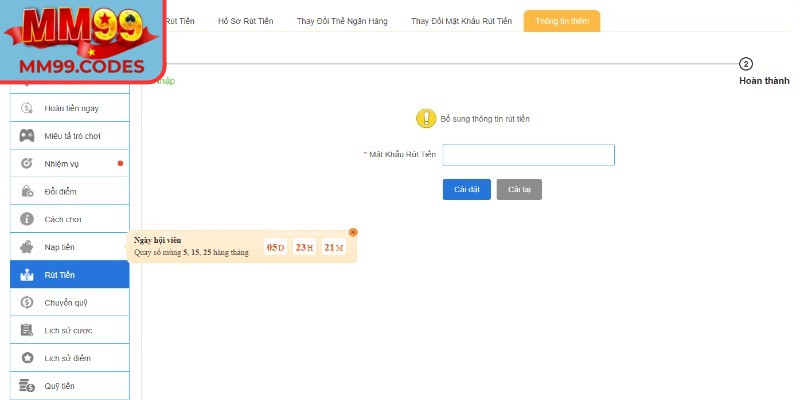Select the highlighted Rút Tiền sidebar item
The height and width of the screenshot is (400, 800).
click(70, 274)
